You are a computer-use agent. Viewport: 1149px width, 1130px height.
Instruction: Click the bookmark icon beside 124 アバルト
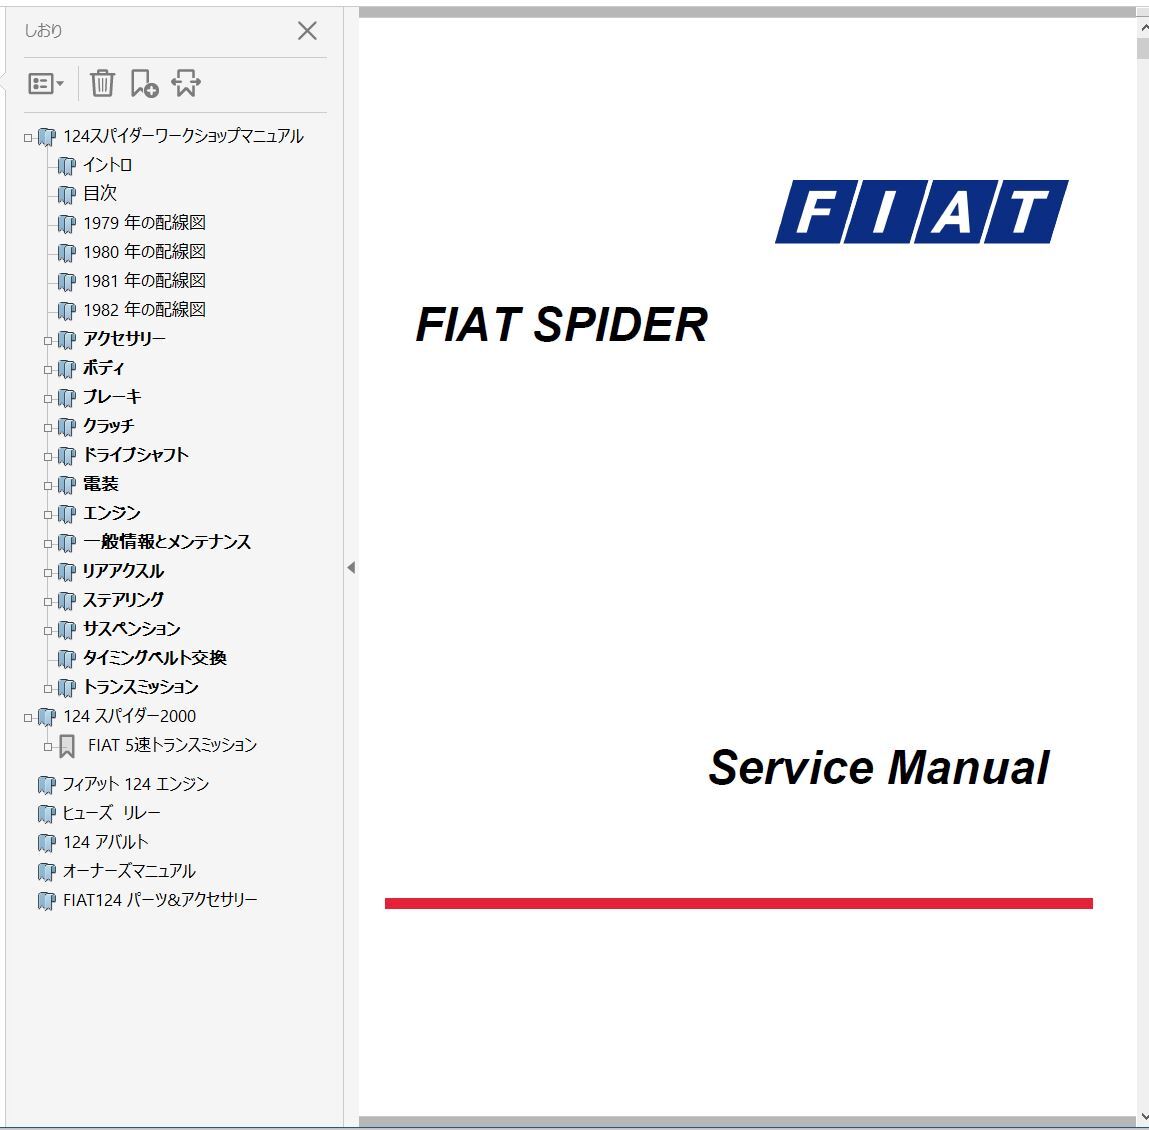pyautogui.click(x=47, y=843)
